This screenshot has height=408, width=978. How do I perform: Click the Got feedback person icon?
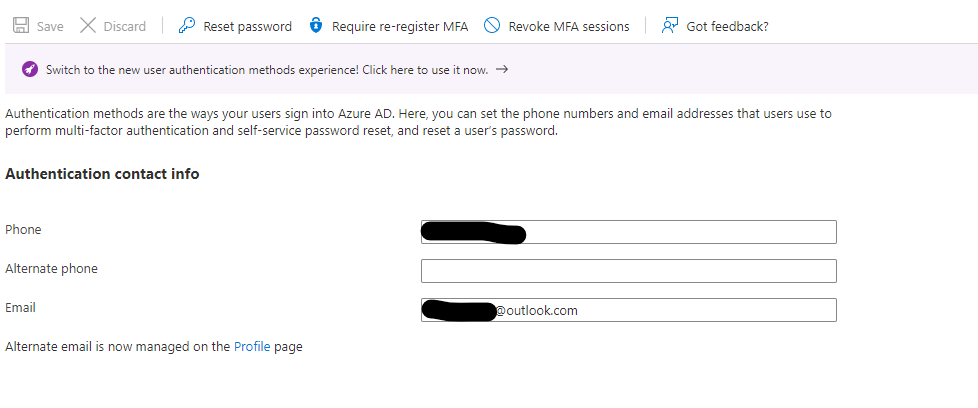[670, 26]
